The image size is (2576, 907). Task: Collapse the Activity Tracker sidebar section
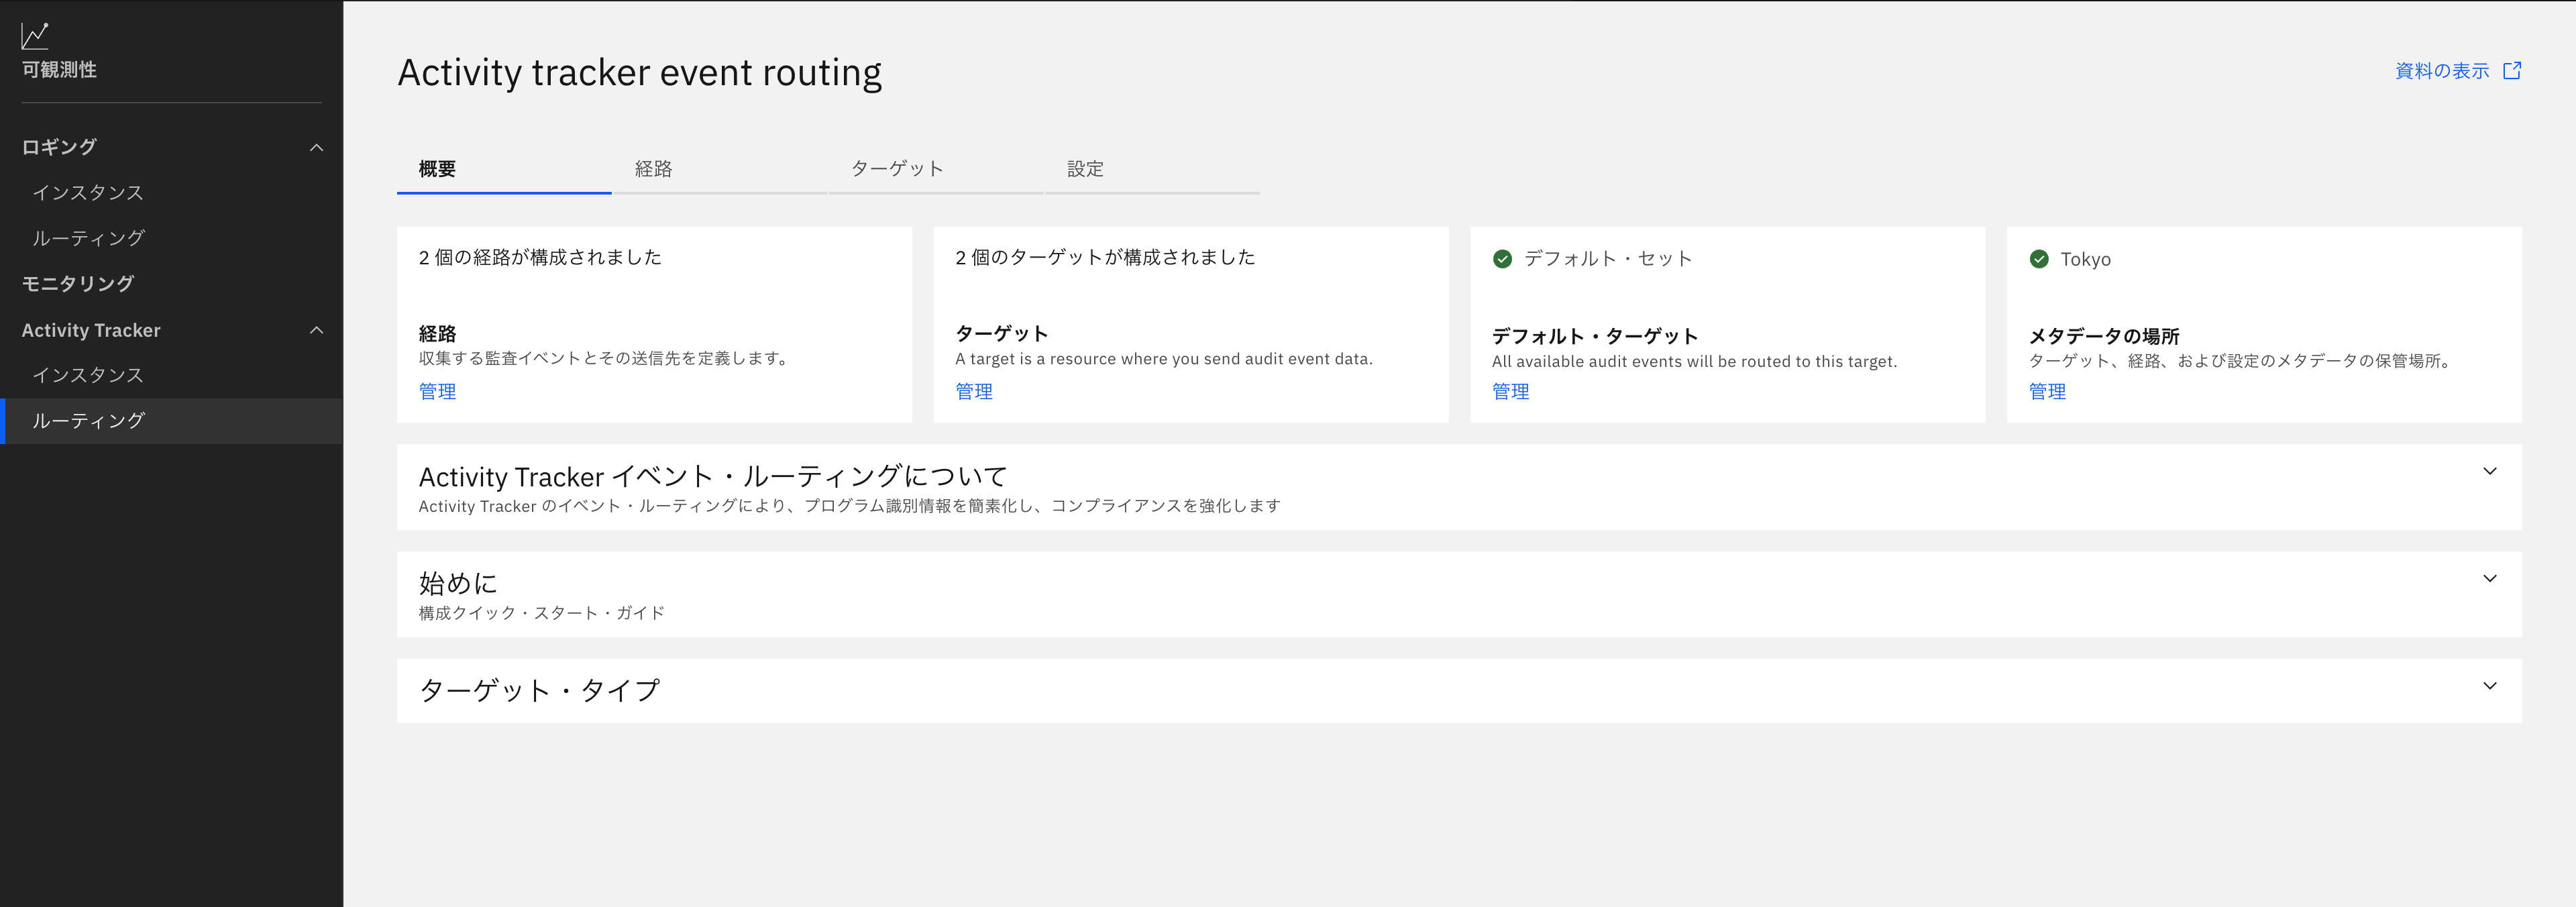(317, 330)
